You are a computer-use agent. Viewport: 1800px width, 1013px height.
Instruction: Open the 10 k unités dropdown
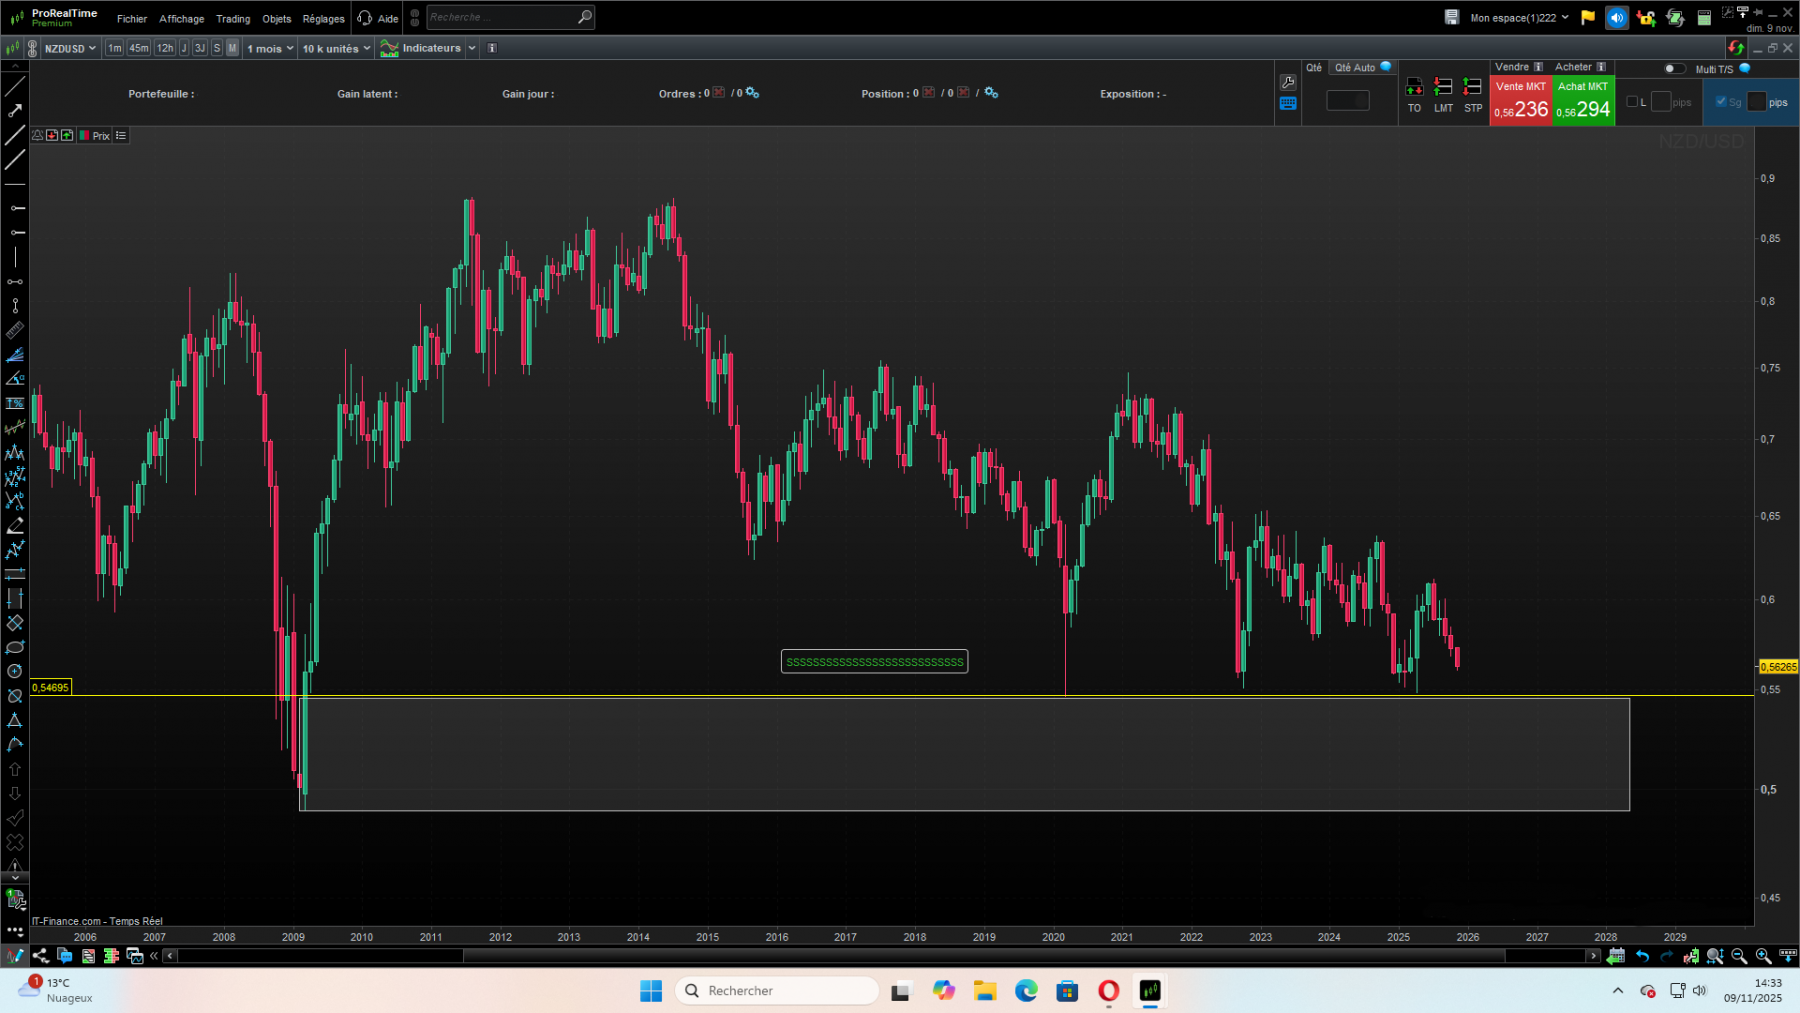point(334,48)
